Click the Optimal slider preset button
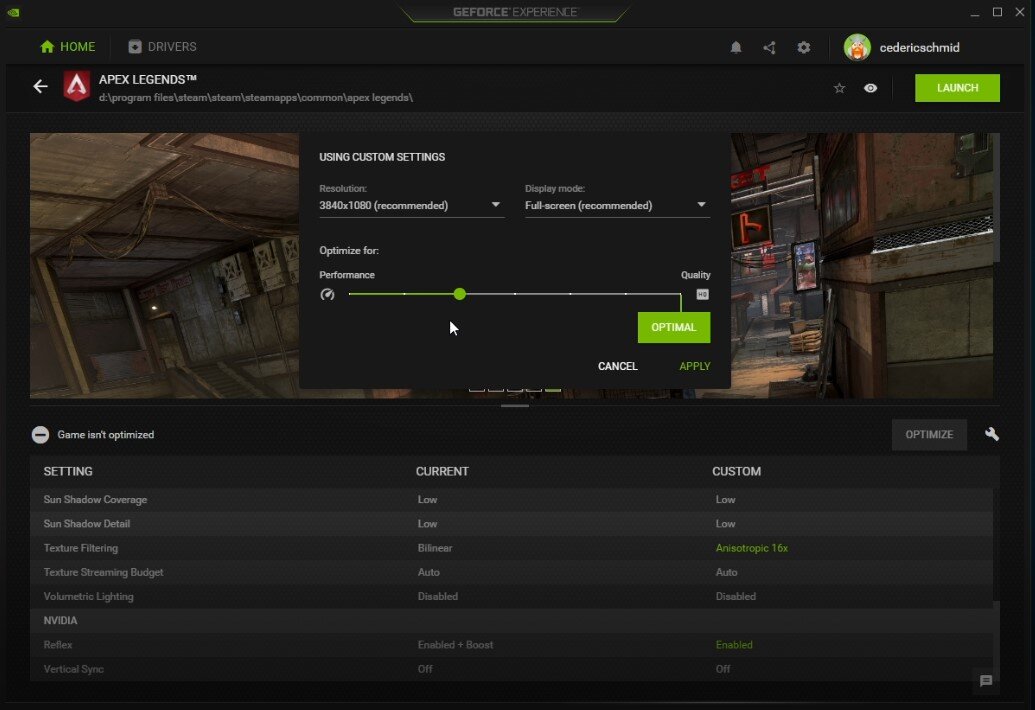The image size is (1035, 710). (x=673, y=327)
